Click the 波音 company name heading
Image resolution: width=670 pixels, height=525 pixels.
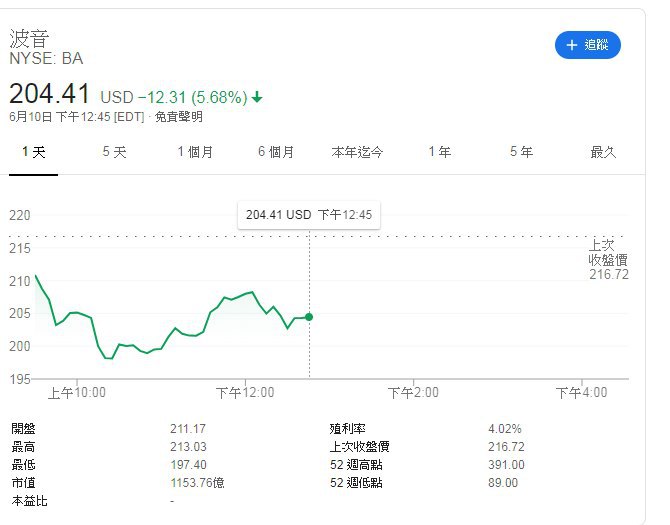(30, 39)
